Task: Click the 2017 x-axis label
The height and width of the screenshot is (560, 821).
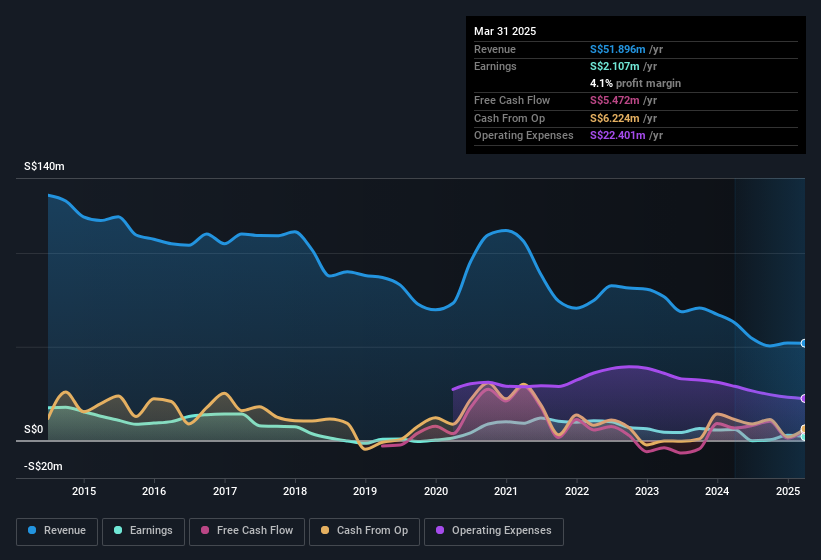Action: click(225, 491)
